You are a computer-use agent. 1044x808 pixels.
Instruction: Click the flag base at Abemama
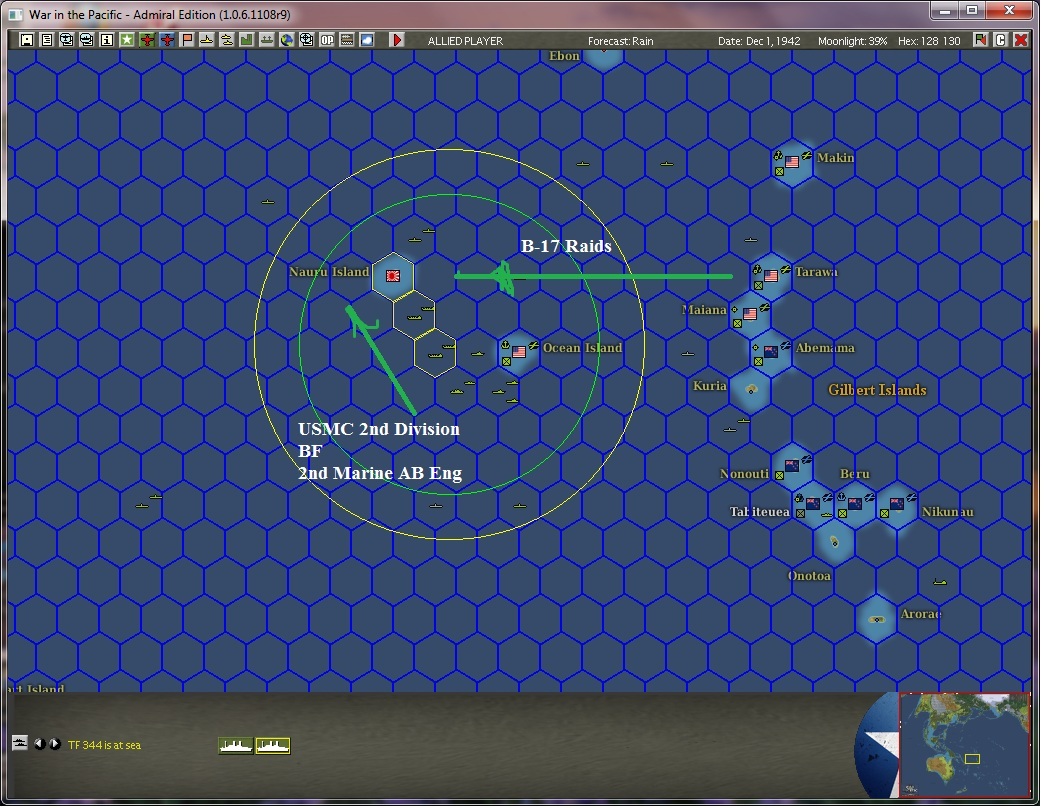click(x=771, y=351)
